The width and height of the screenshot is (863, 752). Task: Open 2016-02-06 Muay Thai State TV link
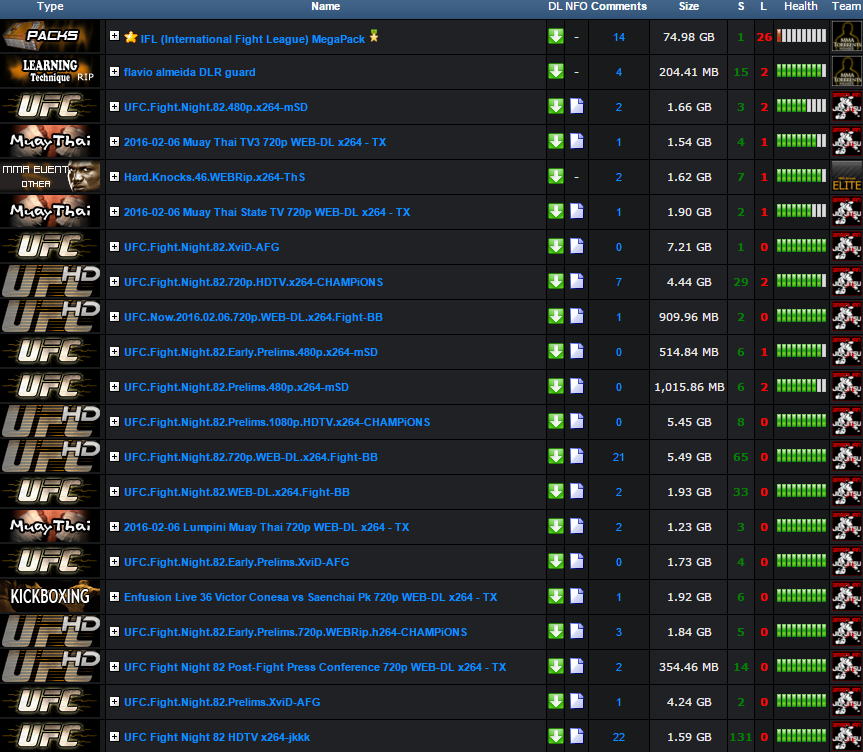pos(267,212)
